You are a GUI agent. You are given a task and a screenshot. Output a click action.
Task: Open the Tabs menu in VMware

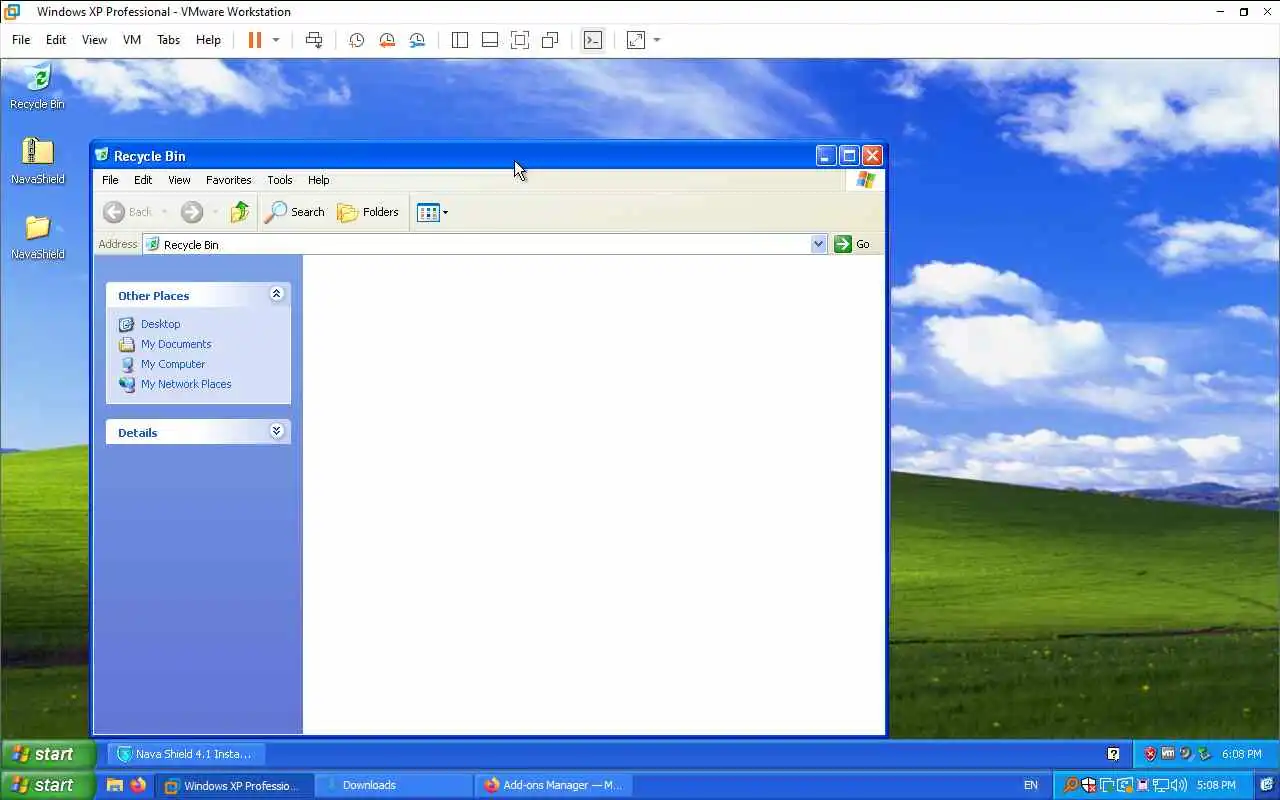[x=168, y=40]
